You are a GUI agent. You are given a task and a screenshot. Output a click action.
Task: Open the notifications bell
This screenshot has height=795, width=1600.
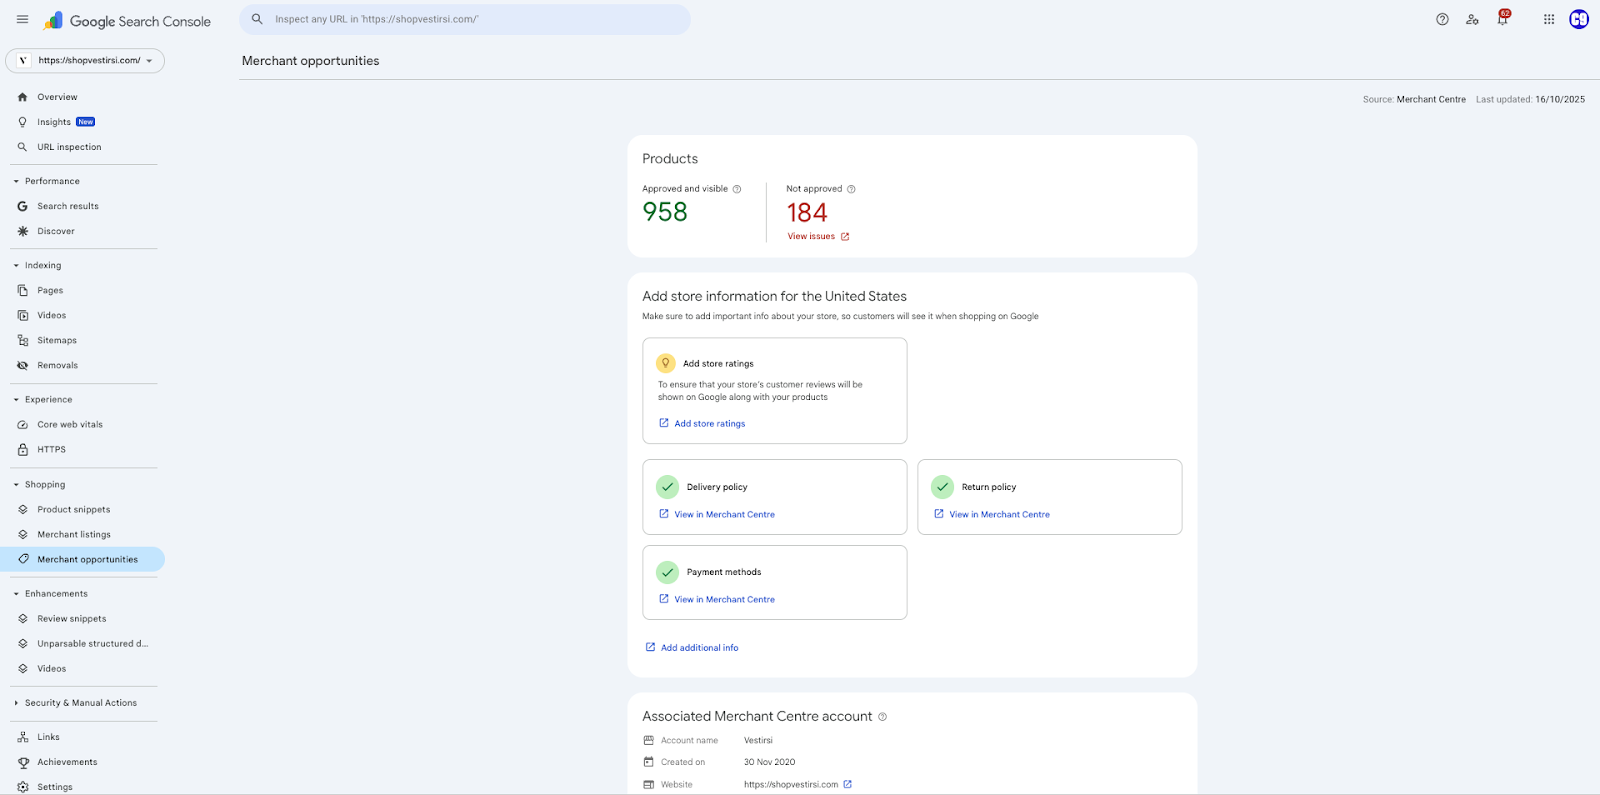1502,19
